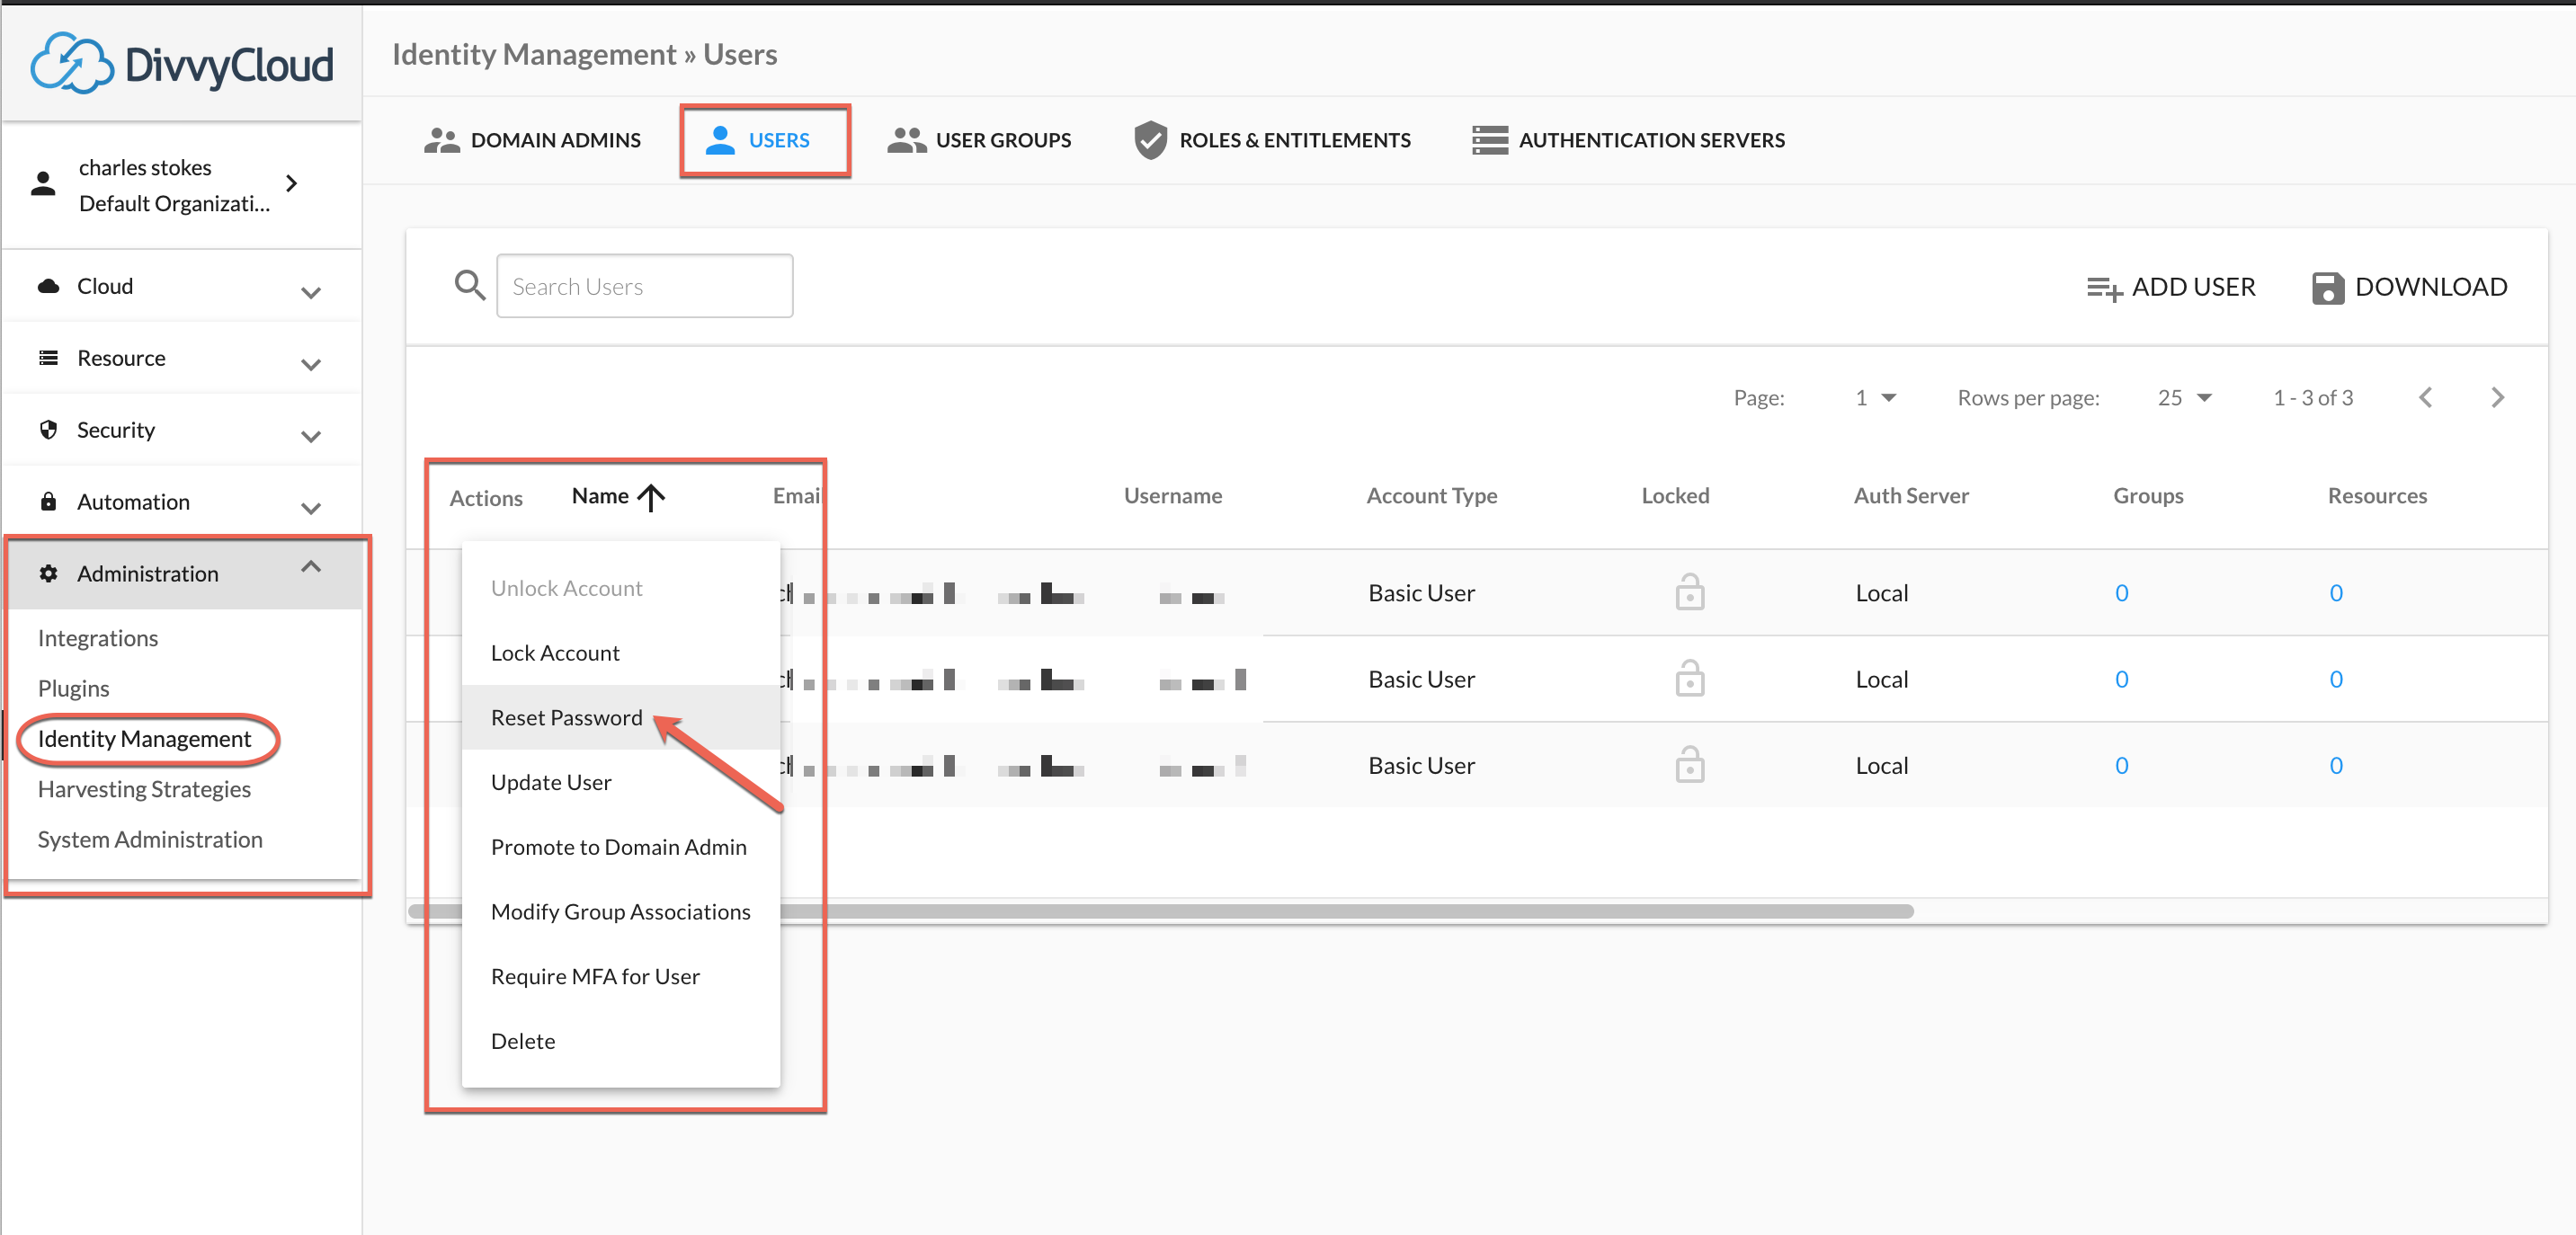2576x1235 pixels.
Task: Switch to the User Groups tab
Action: [979, 140]
